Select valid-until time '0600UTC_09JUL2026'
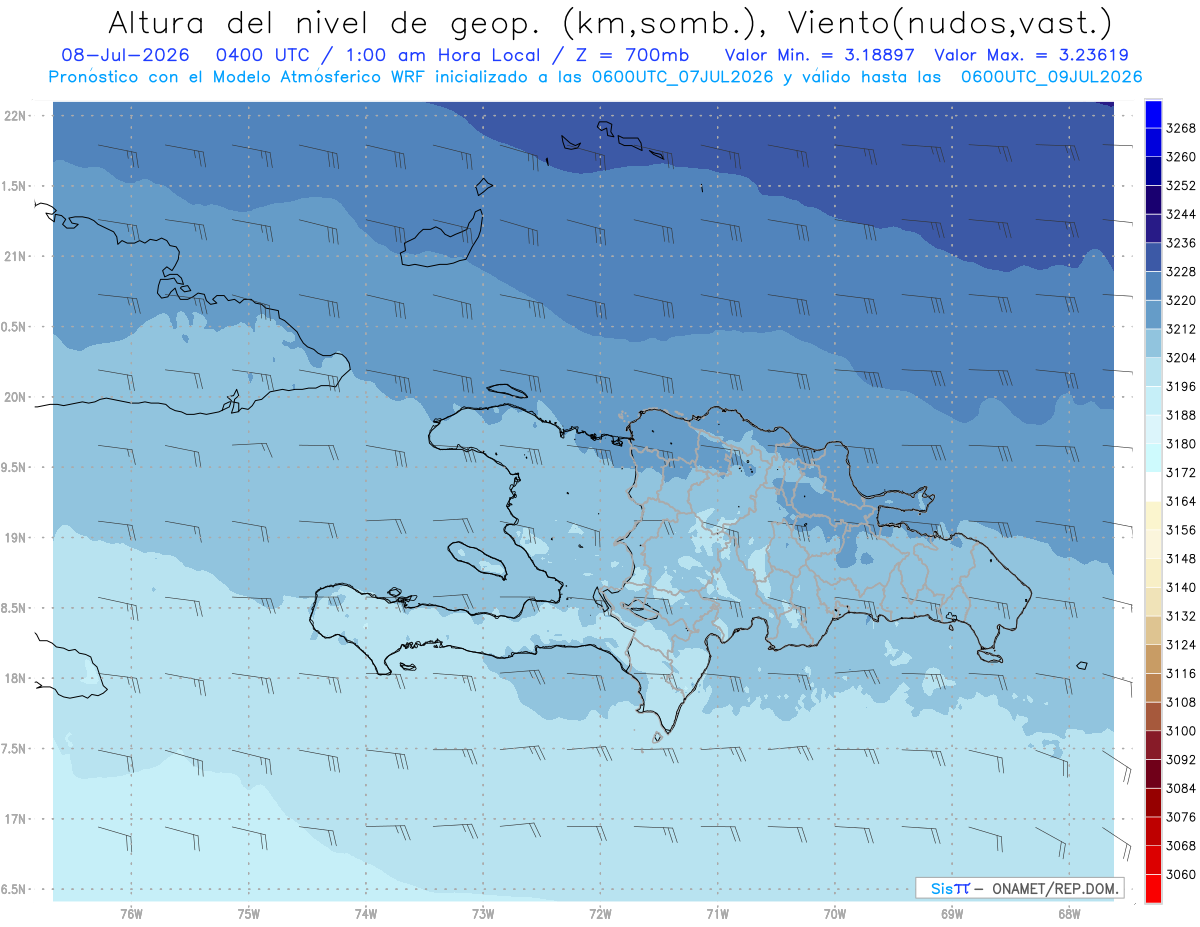Screen dimensions: 1200x927 coord(1050,77)
